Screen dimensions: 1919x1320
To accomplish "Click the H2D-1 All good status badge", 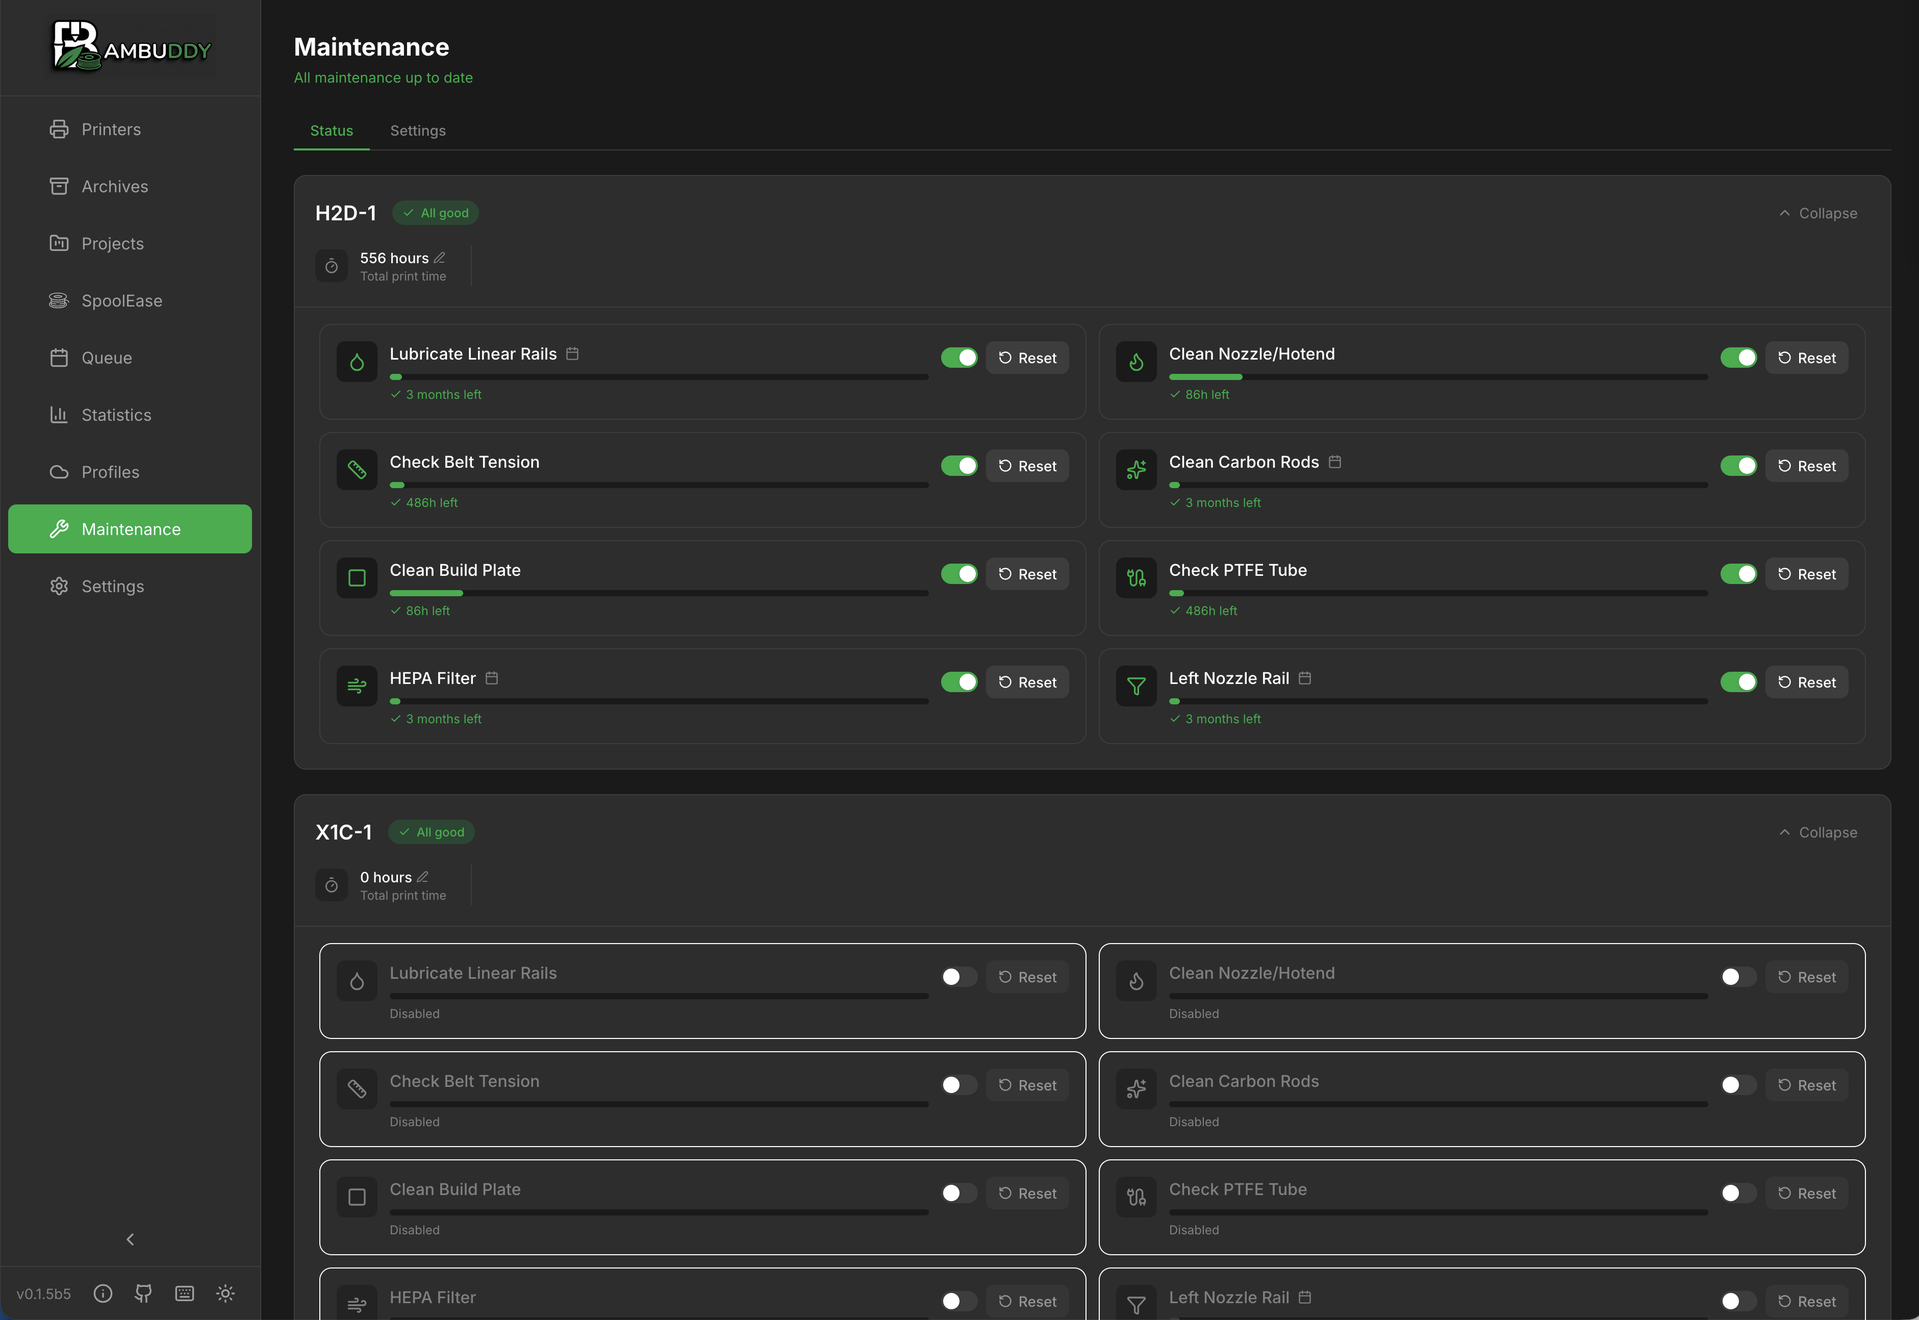I will click(436, 213).
